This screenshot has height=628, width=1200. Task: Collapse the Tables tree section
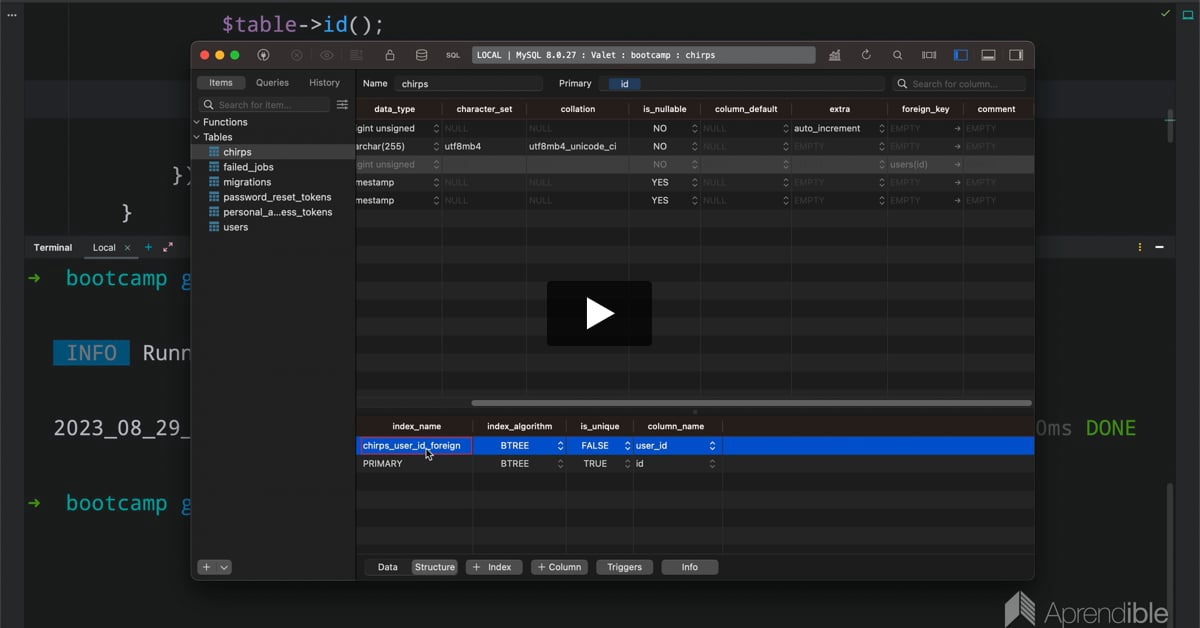point(197,137)
